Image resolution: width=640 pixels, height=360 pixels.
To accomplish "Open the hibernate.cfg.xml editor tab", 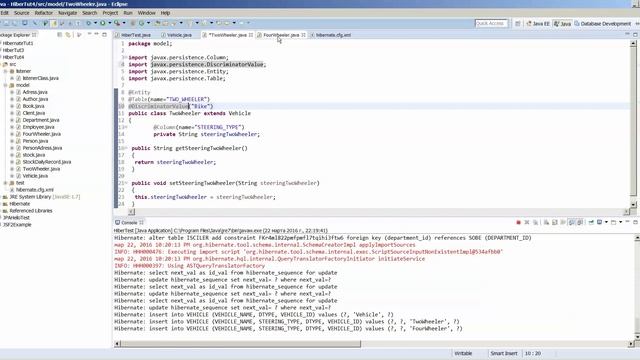I will [x=331, y=35].
